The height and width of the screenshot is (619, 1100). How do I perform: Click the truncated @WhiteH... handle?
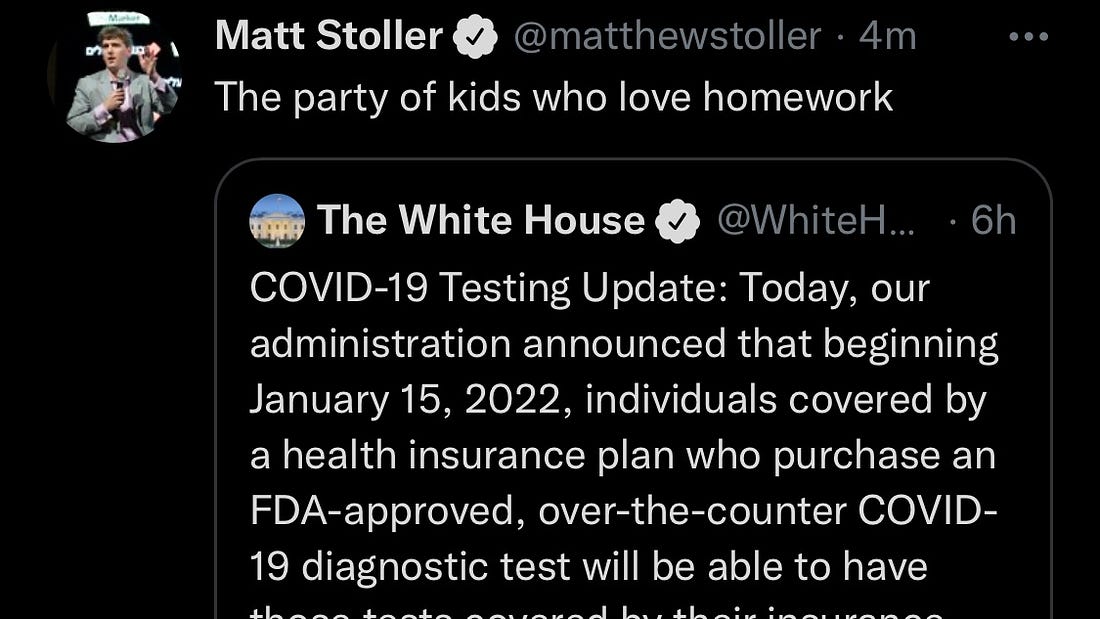tap(815, 221)
